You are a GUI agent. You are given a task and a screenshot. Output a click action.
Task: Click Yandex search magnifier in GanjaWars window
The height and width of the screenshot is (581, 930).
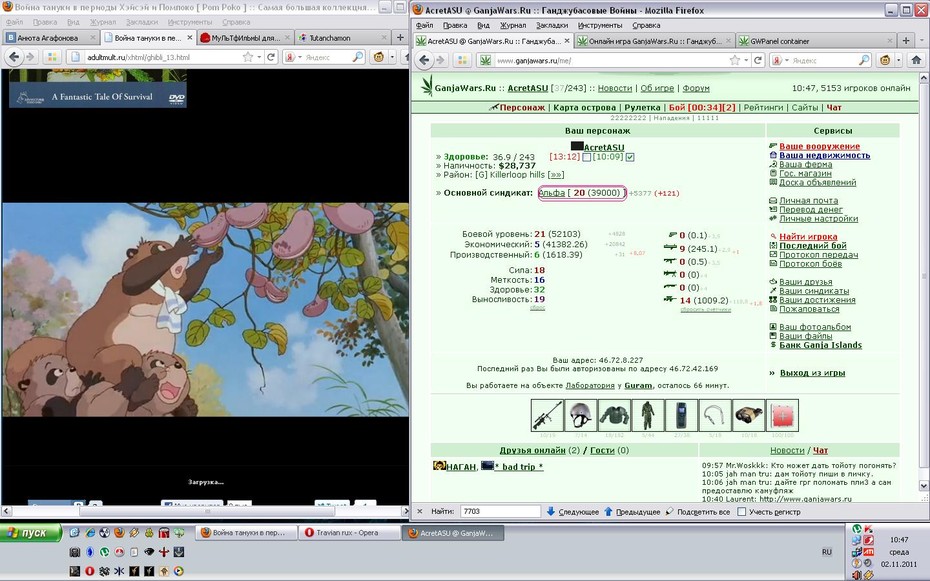coord(864,60)
